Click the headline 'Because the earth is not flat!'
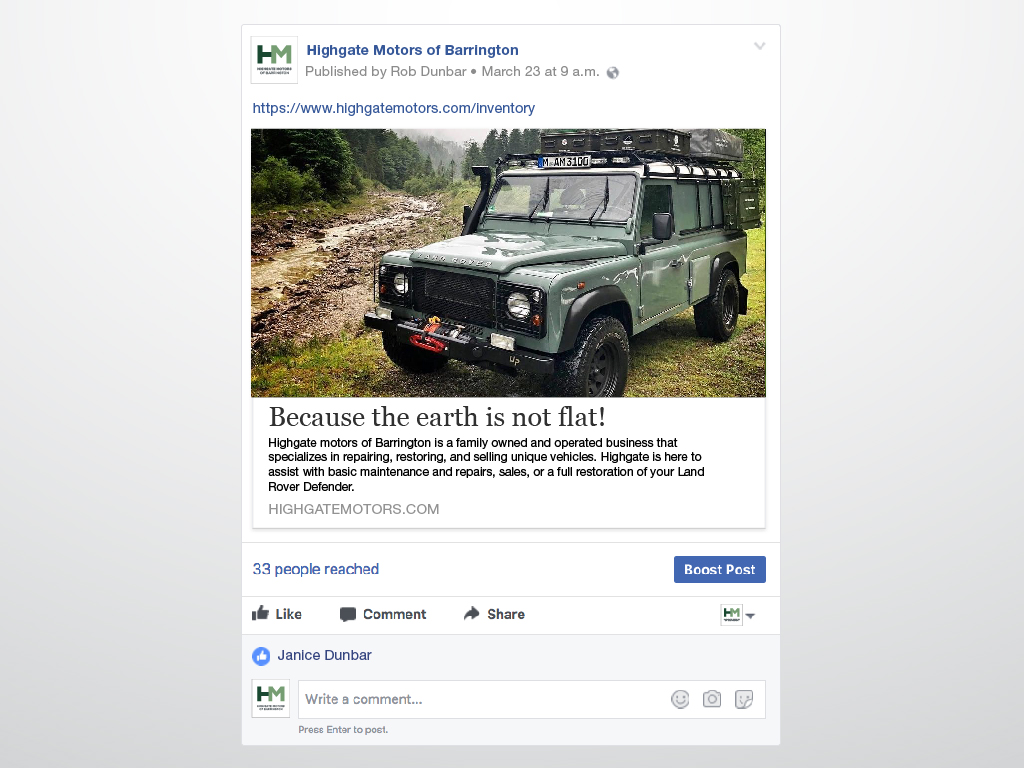Image resolution: width=1024 pixels, height=768 pixels. [x=437, y=417]
